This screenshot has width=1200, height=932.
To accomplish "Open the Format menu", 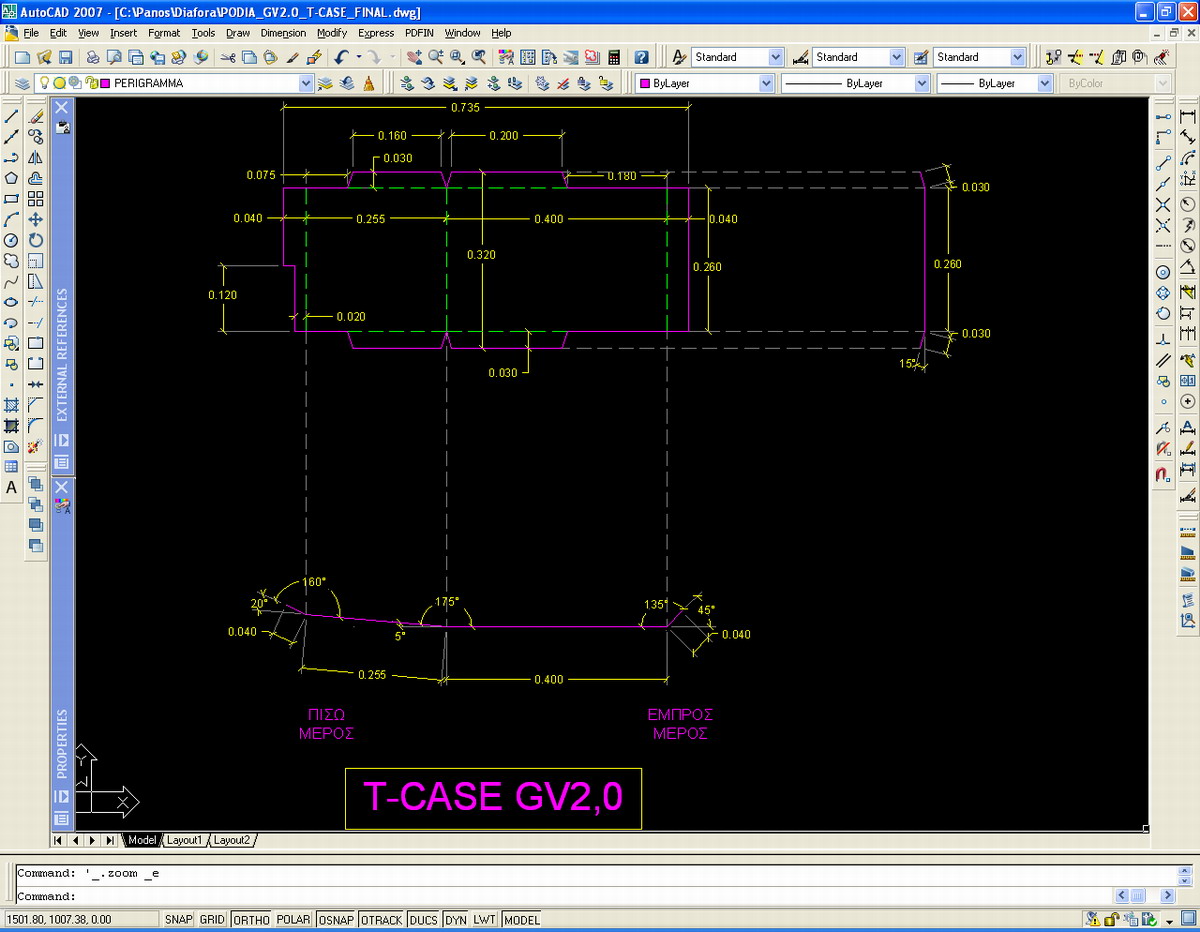I will (164, 33).
